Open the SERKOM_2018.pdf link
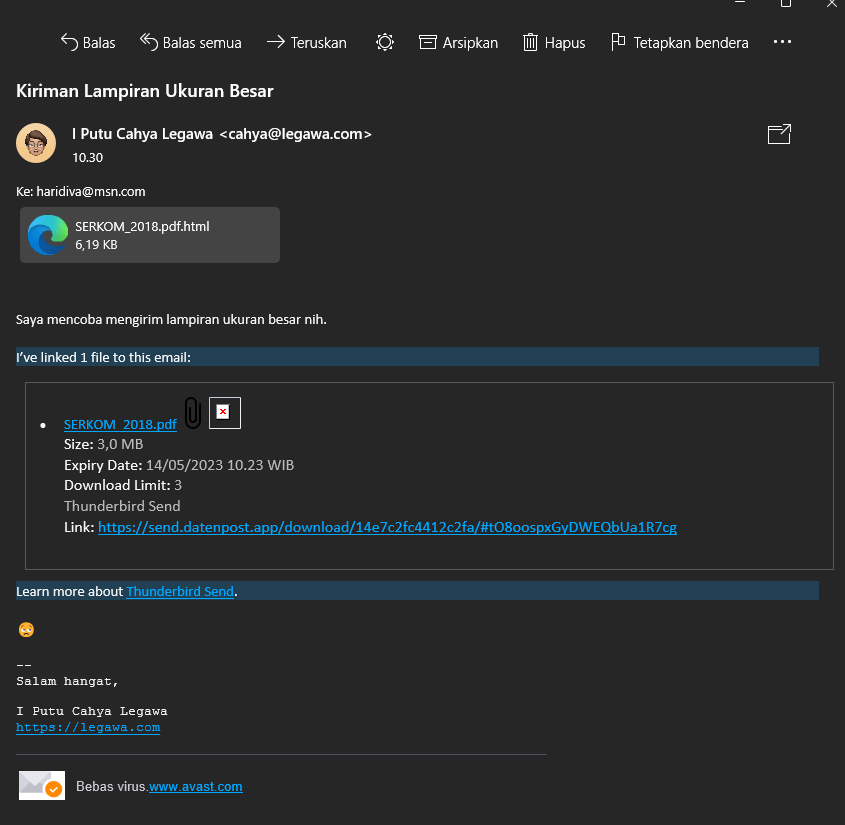Image resolution: width=845 pixels, height=825 pixels. (x=120, y=425)
